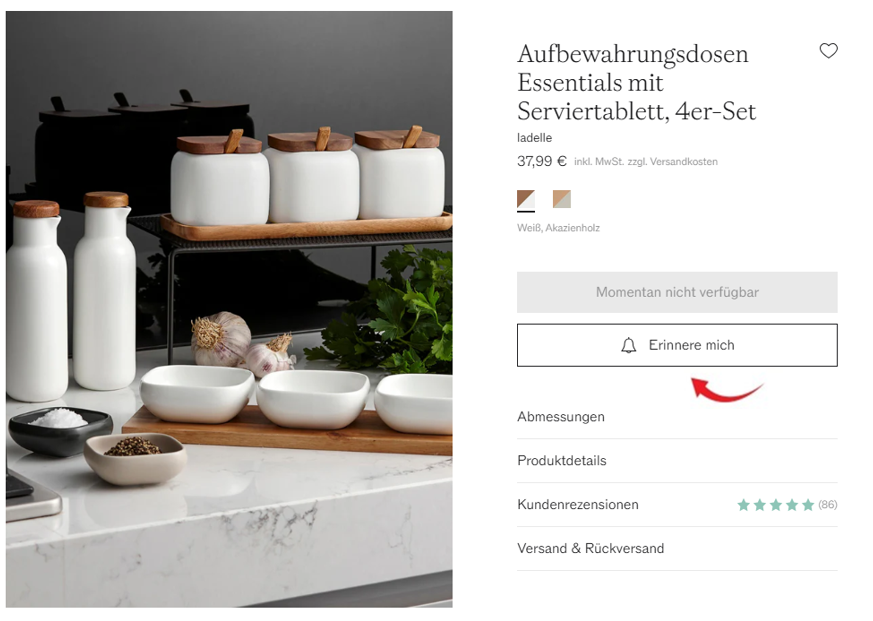This screenshot has width=873, height=621.
Task: Click the 'Momentan nicht verfügbar' button
Action: [x=677, y=292]
